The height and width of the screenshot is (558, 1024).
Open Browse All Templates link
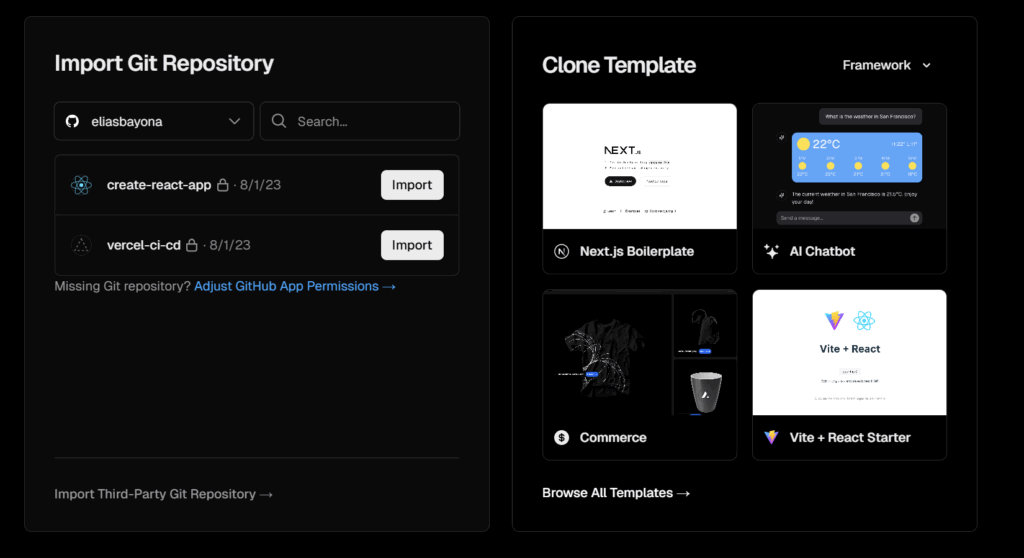[x=616, y=493]
